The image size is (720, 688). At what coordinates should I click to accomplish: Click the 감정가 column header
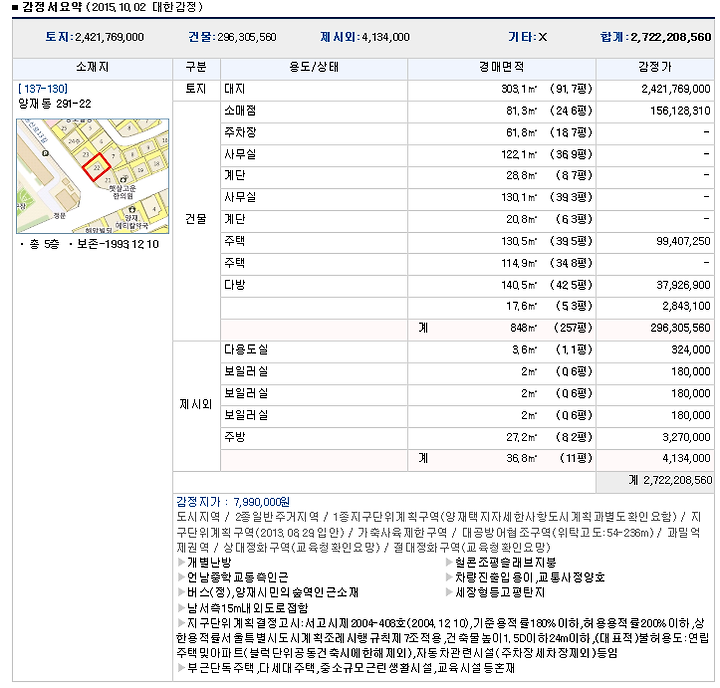click(655, 67)
